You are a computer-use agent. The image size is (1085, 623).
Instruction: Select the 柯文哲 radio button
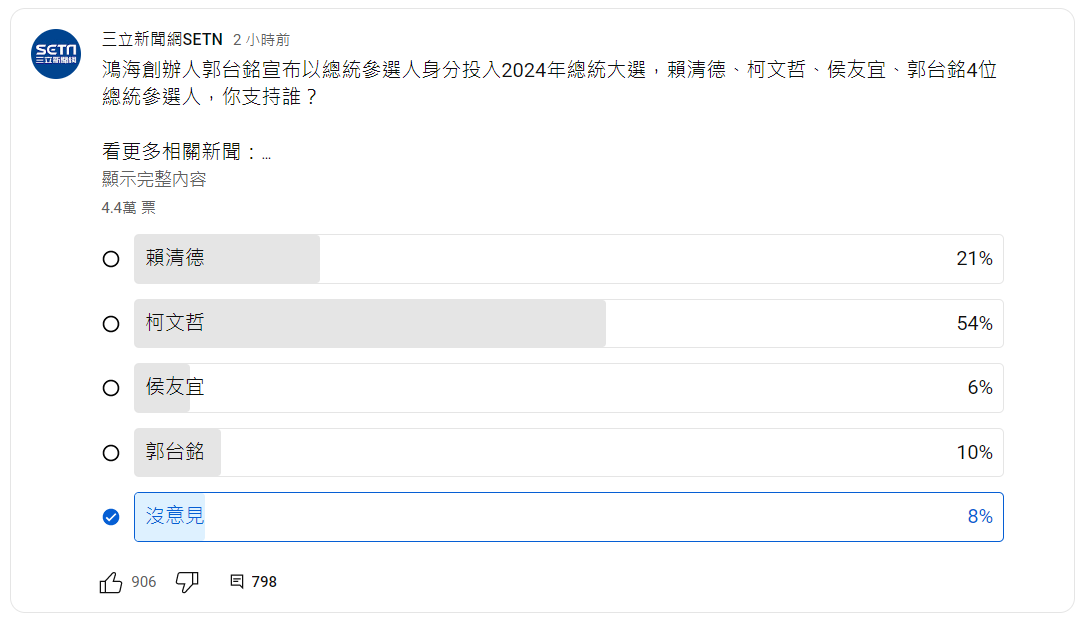(x=110, y=323)
